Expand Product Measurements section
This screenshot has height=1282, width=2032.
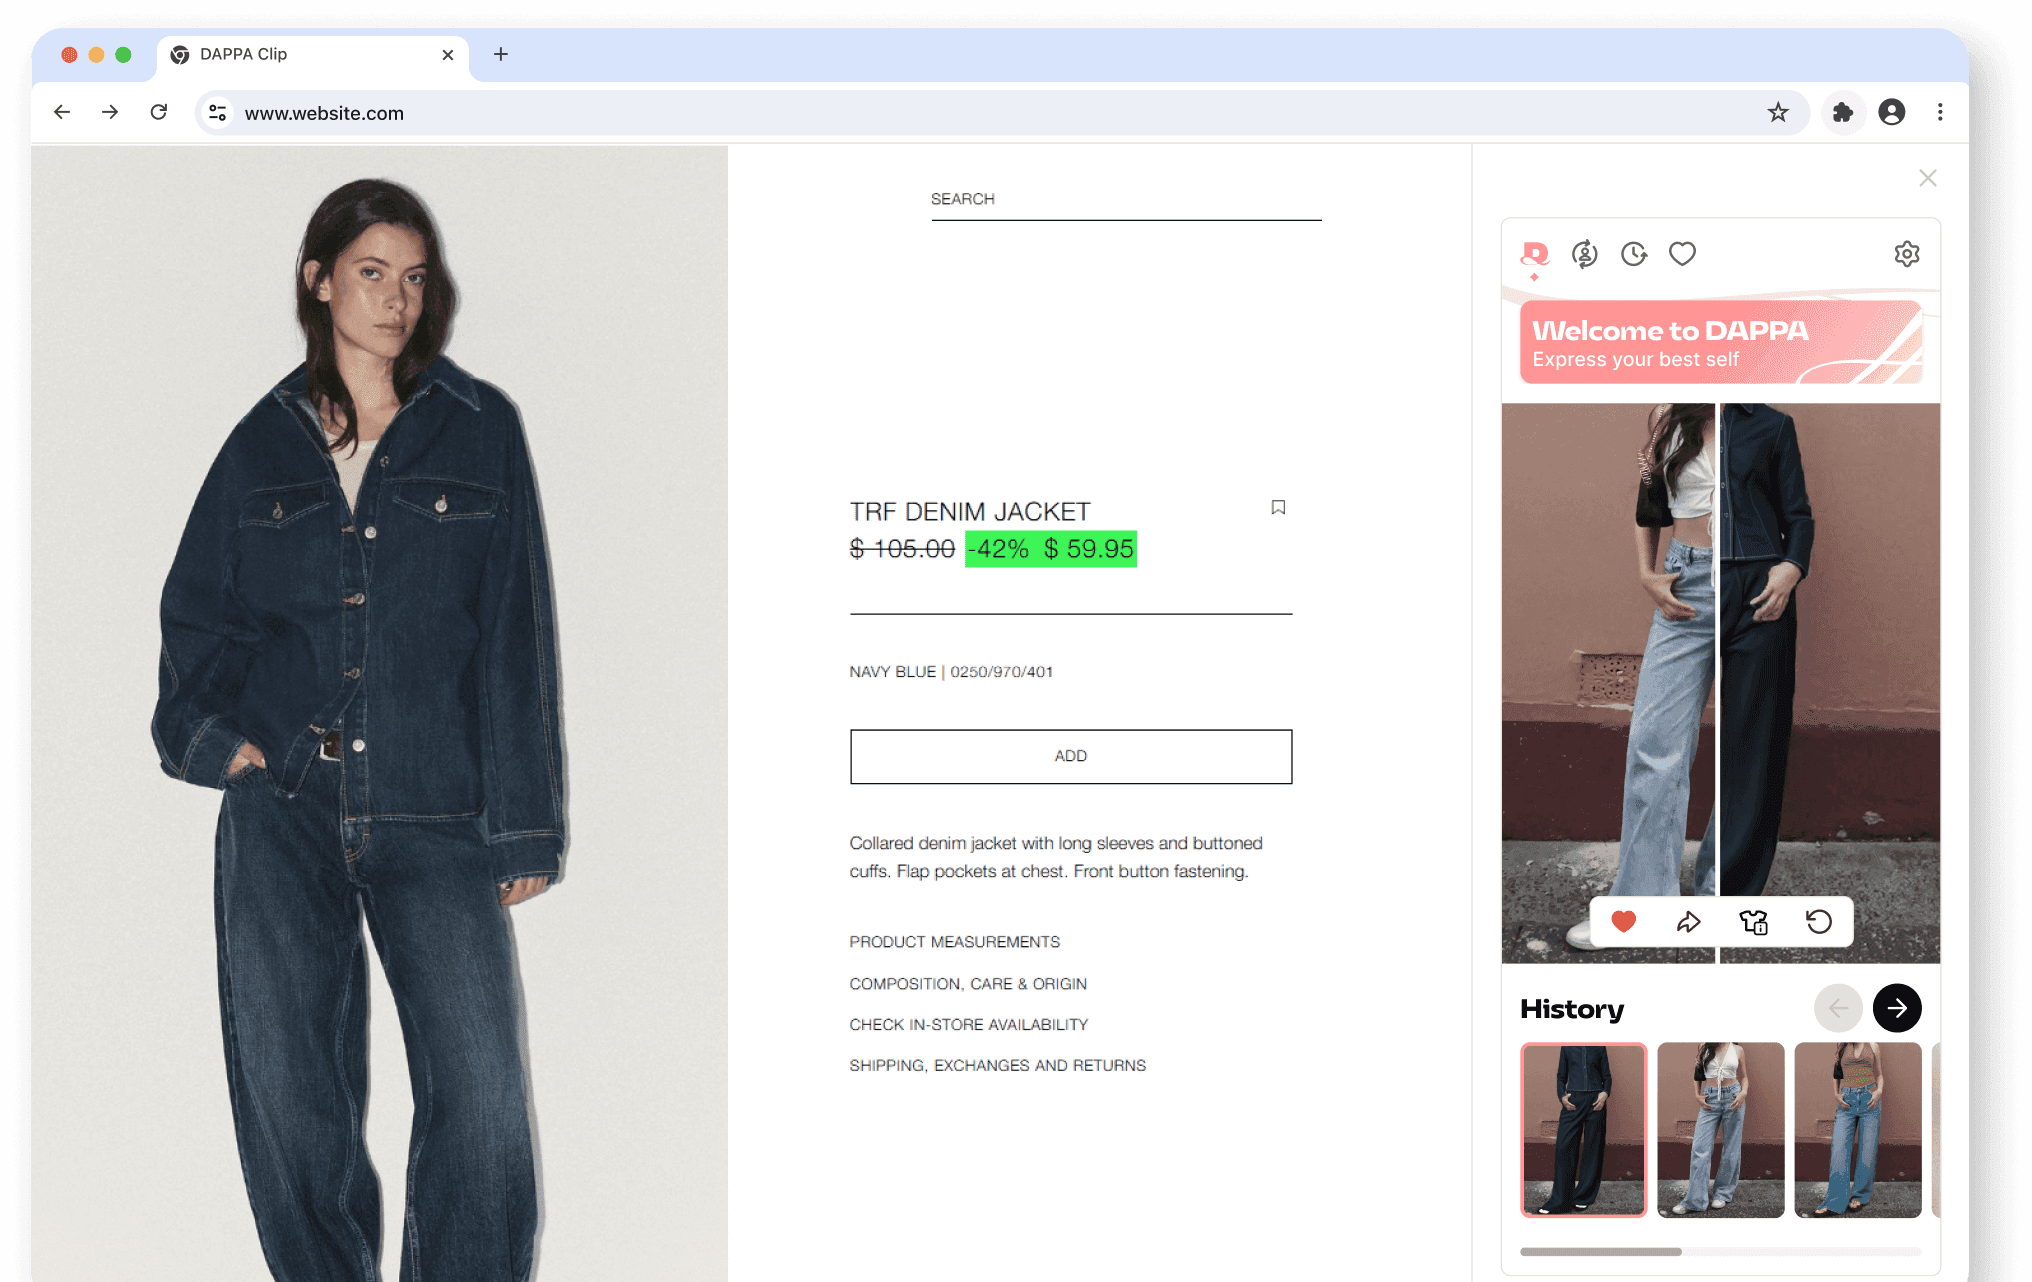tap(955, 942)
